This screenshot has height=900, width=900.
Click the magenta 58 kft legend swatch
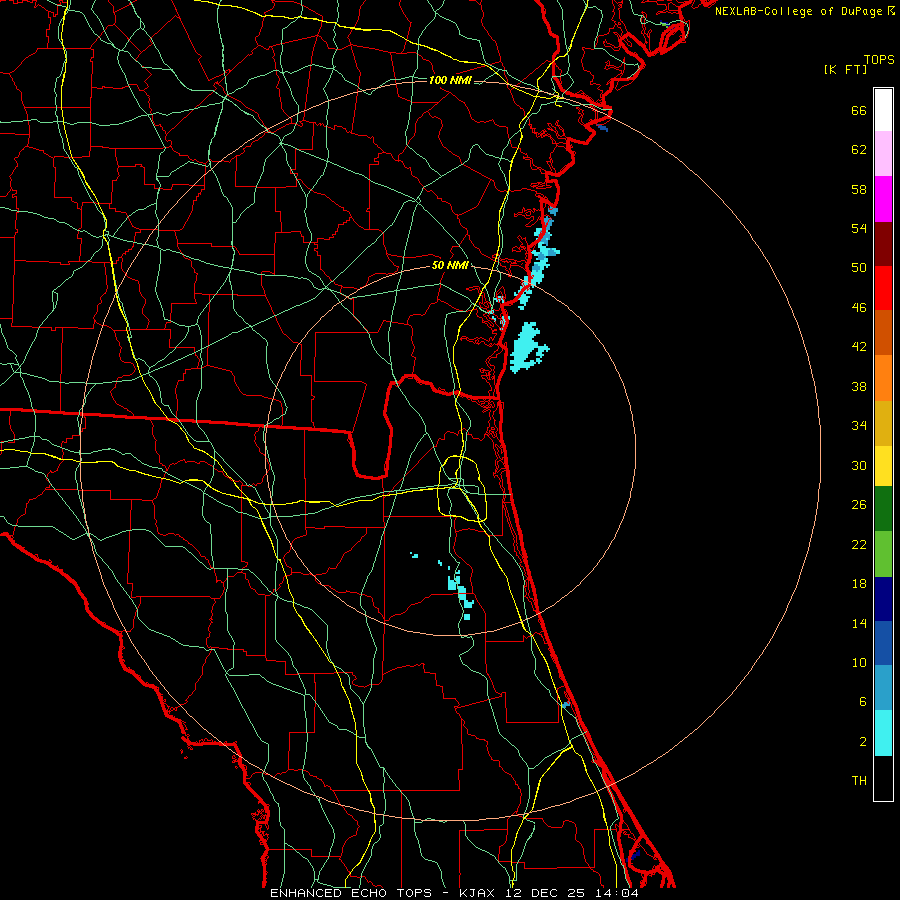[883, 199]
